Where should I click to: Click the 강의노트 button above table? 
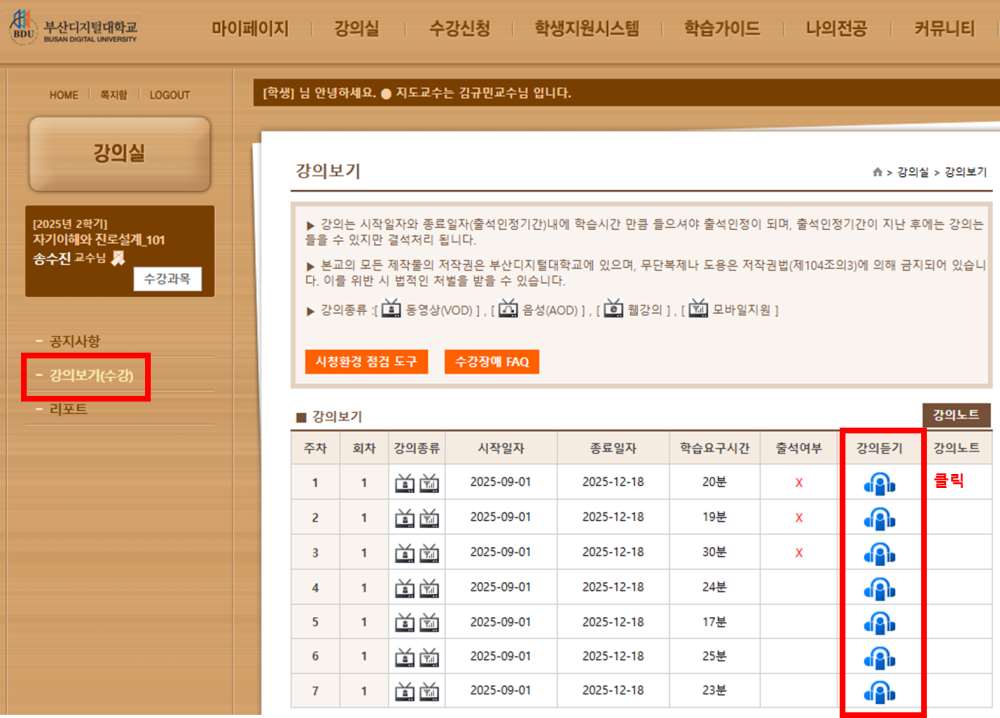coord(955,415)
